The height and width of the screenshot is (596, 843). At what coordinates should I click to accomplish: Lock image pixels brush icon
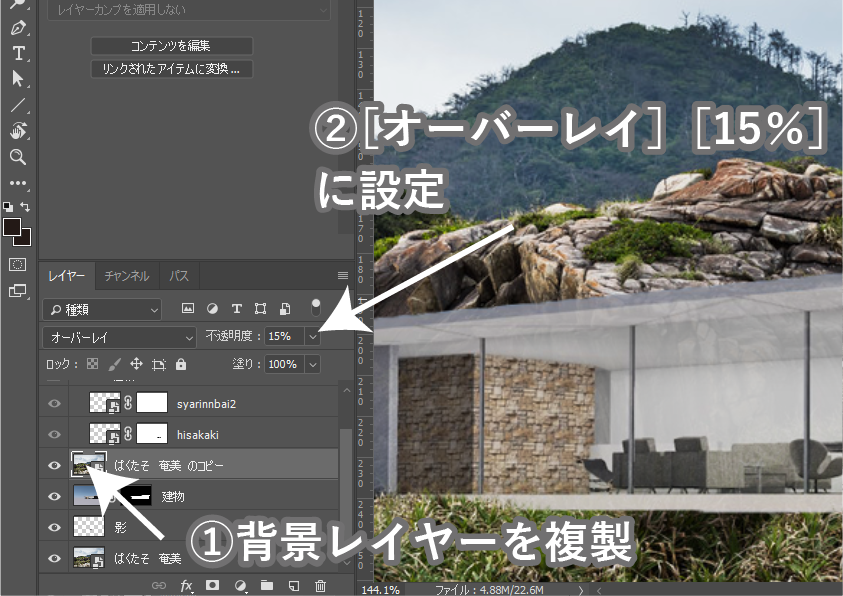(x=114, y=364)
